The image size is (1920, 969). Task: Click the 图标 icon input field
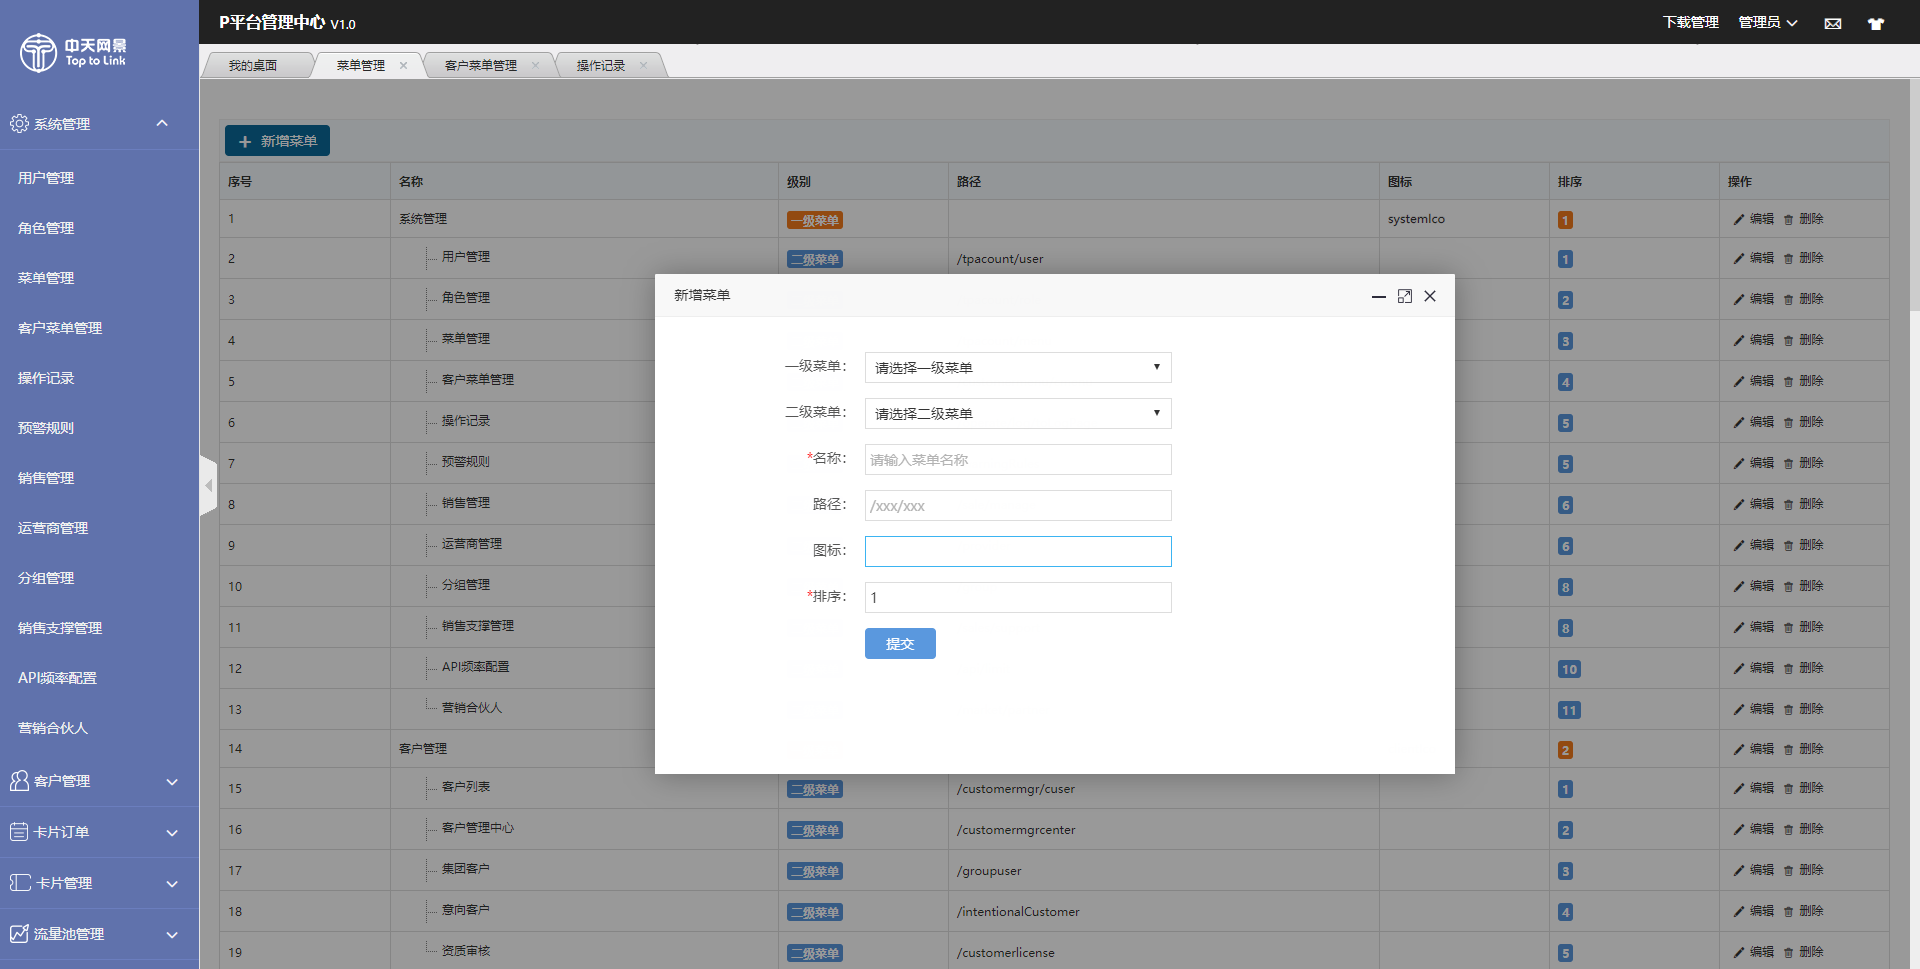click(1018, 551)
